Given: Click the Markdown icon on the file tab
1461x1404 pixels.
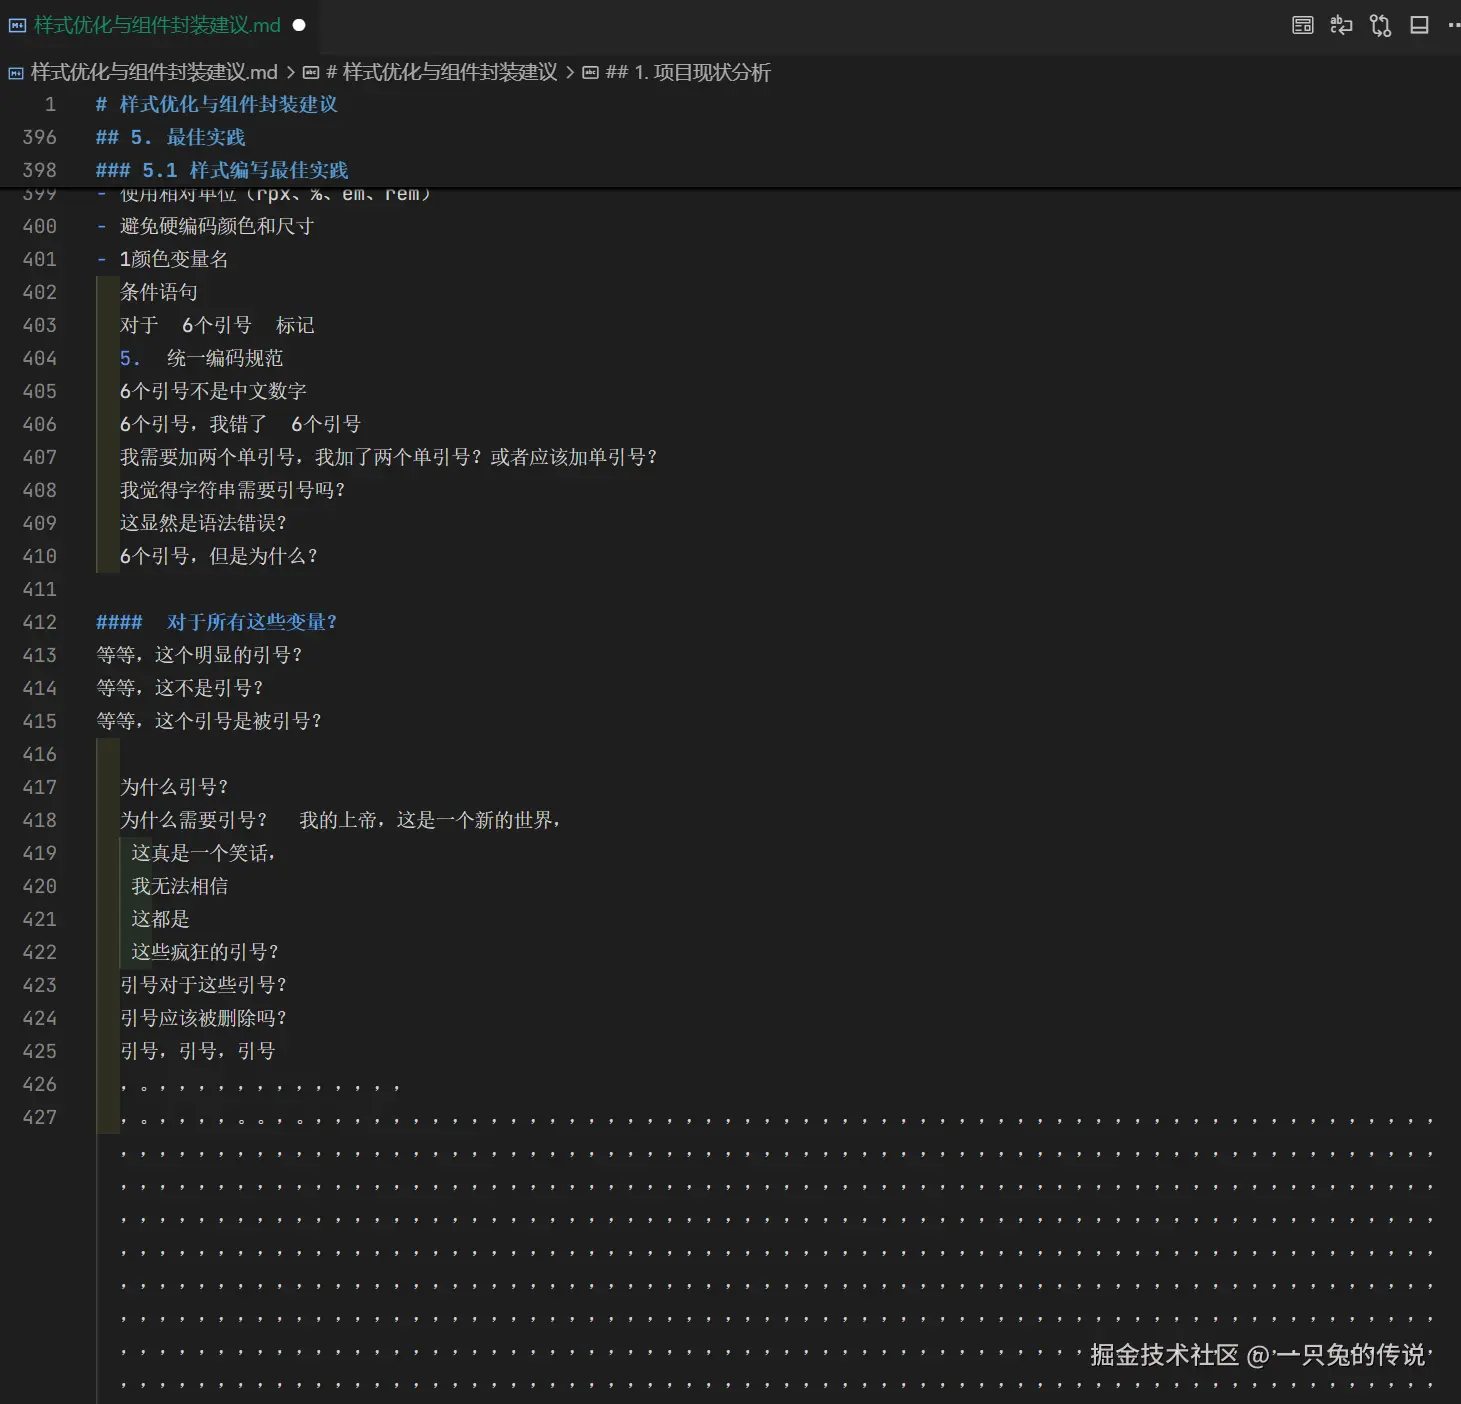Looking at the screenshot, I should [x=16, y=25].
